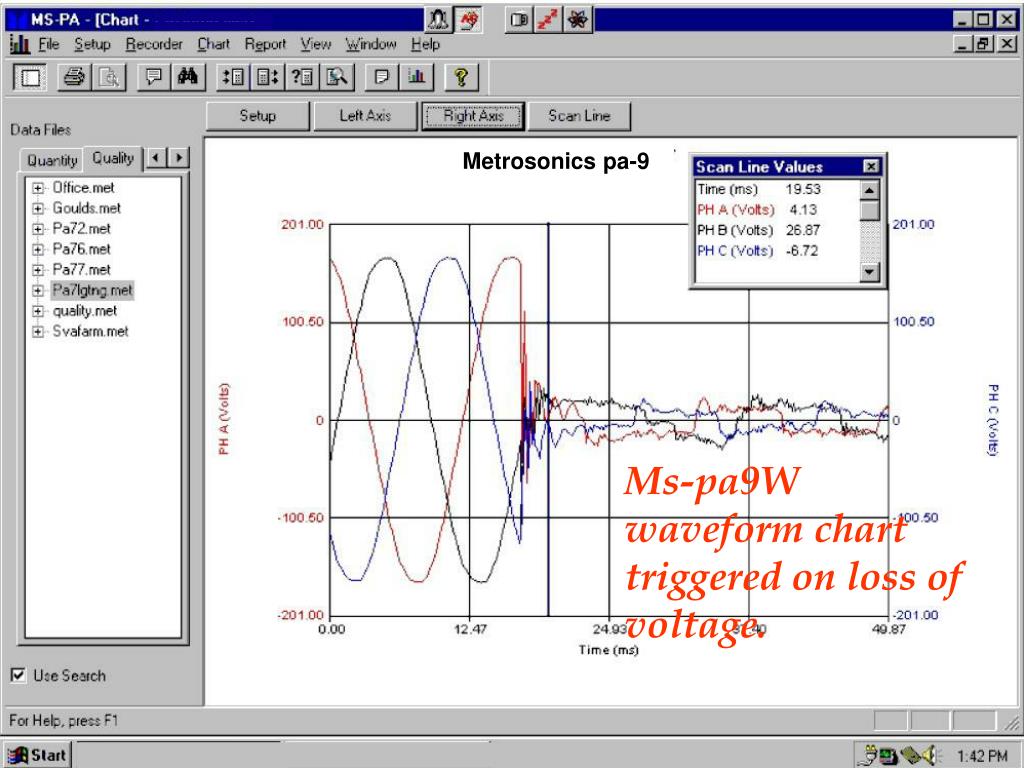The image size is (1024, 768).
Task: Click the red AB icon in title bar
Action: pos(468,20)
